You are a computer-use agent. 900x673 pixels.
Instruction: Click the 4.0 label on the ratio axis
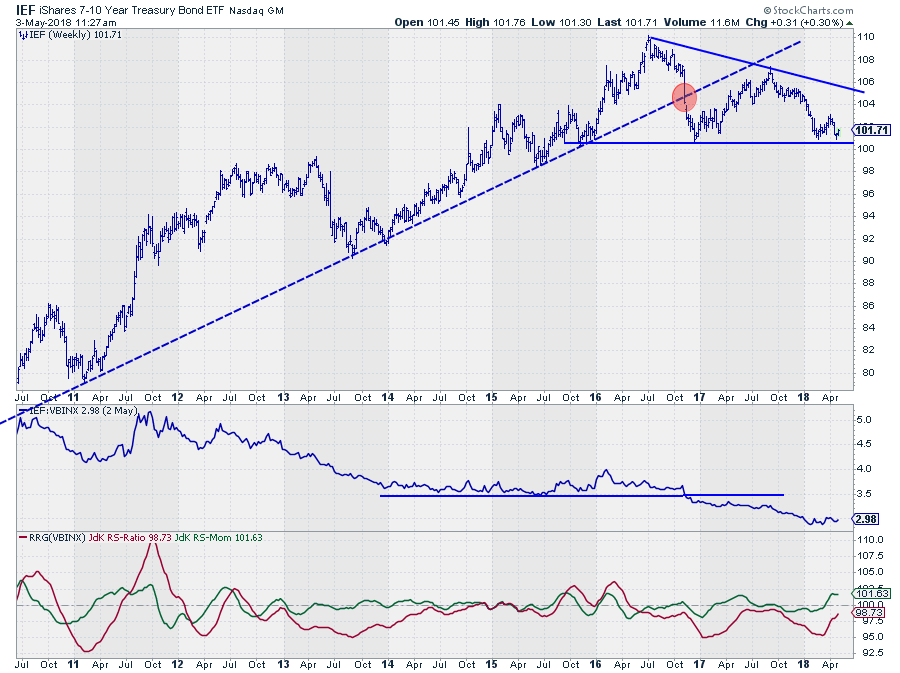[864, 469]
